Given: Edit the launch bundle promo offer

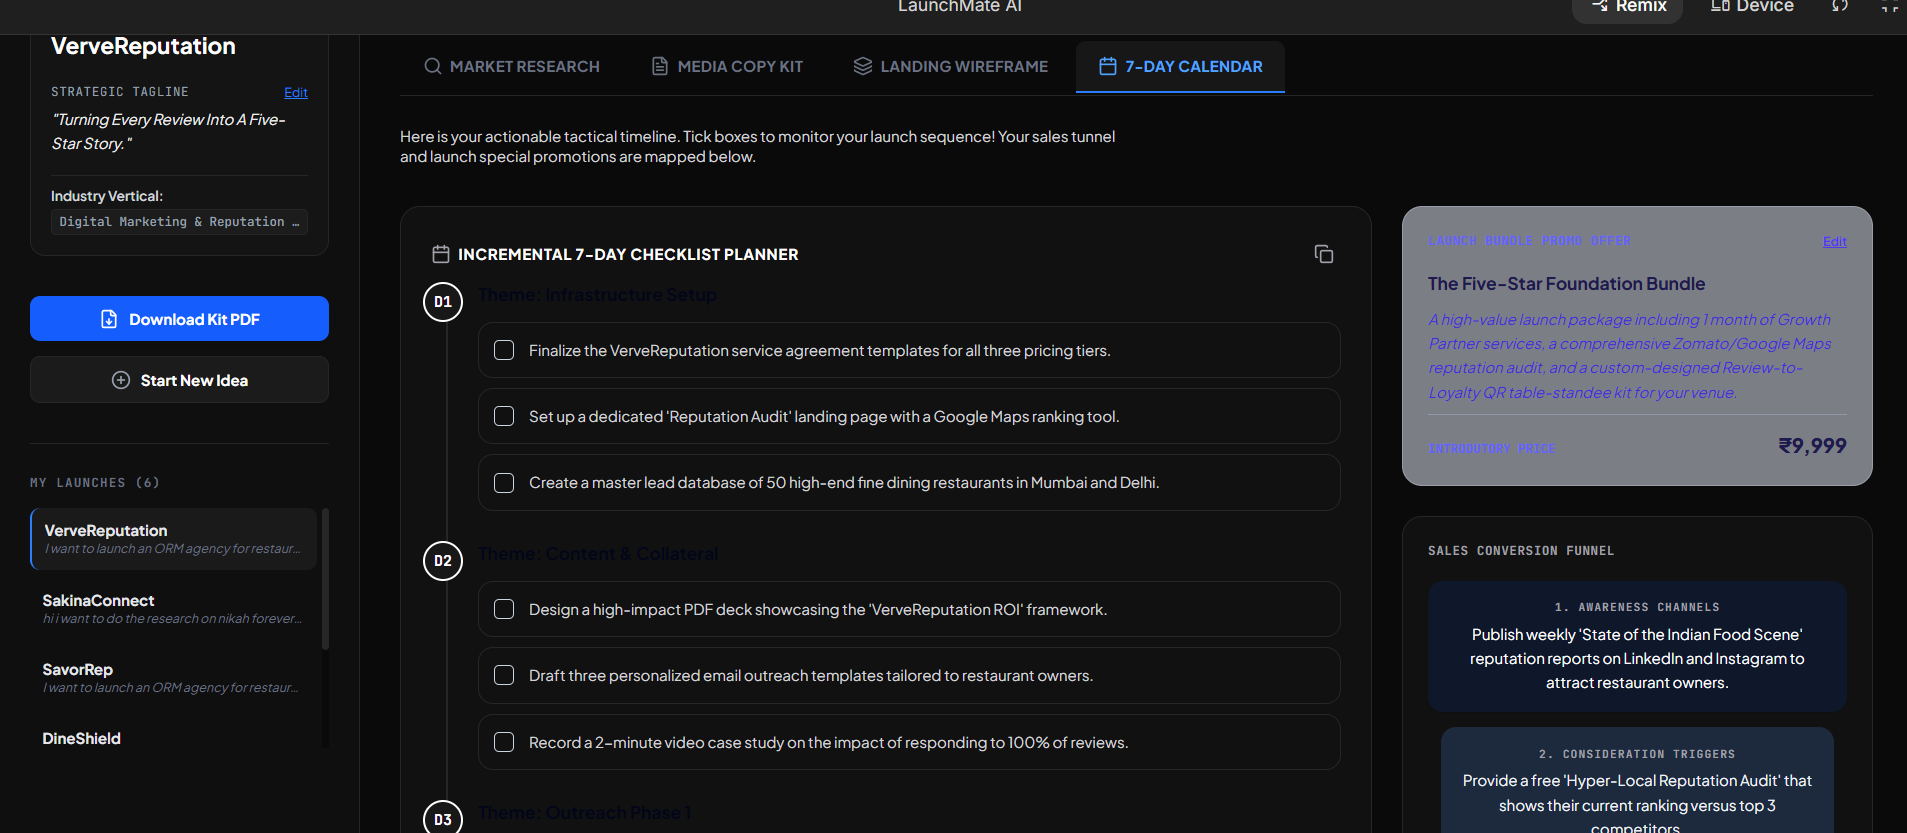Looking at the screenshot, I should (x=1835, y=241).
